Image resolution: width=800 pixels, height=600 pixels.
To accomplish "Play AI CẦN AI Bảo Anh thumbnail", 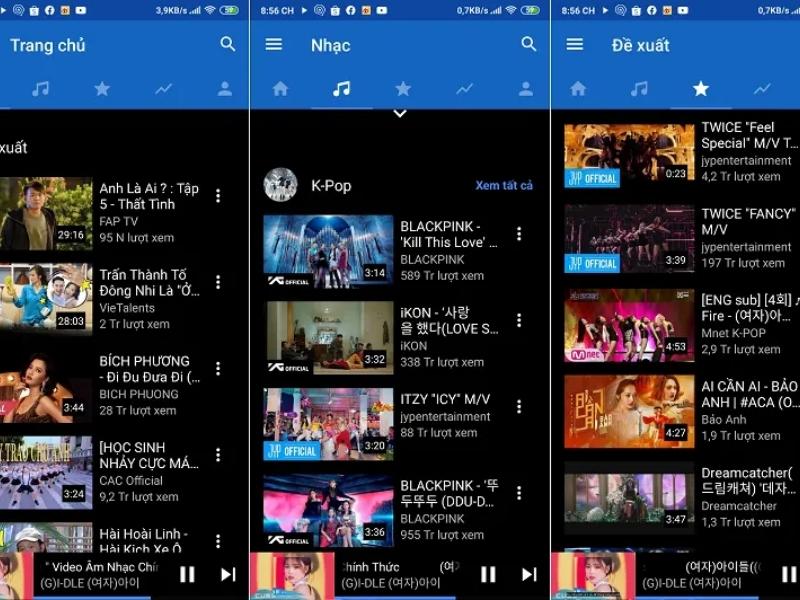I will [x=629, y=412].
